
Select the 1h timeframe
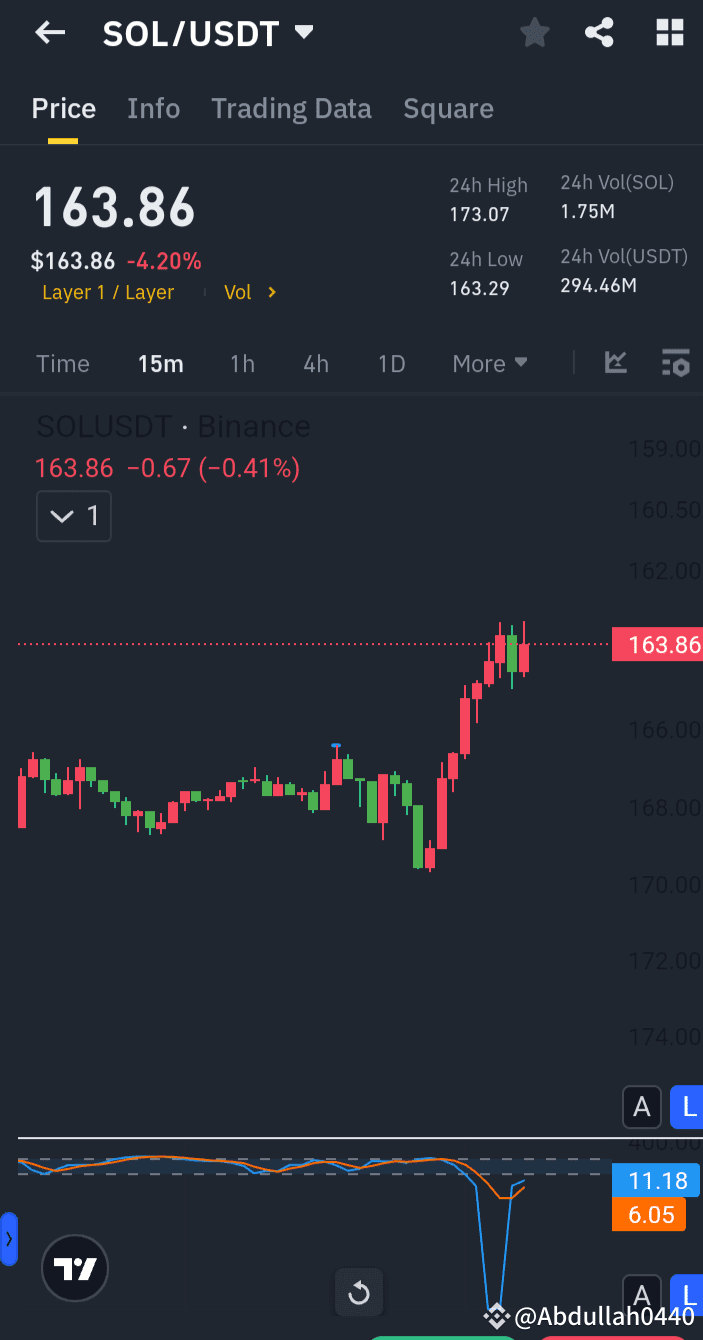point(242,363)
